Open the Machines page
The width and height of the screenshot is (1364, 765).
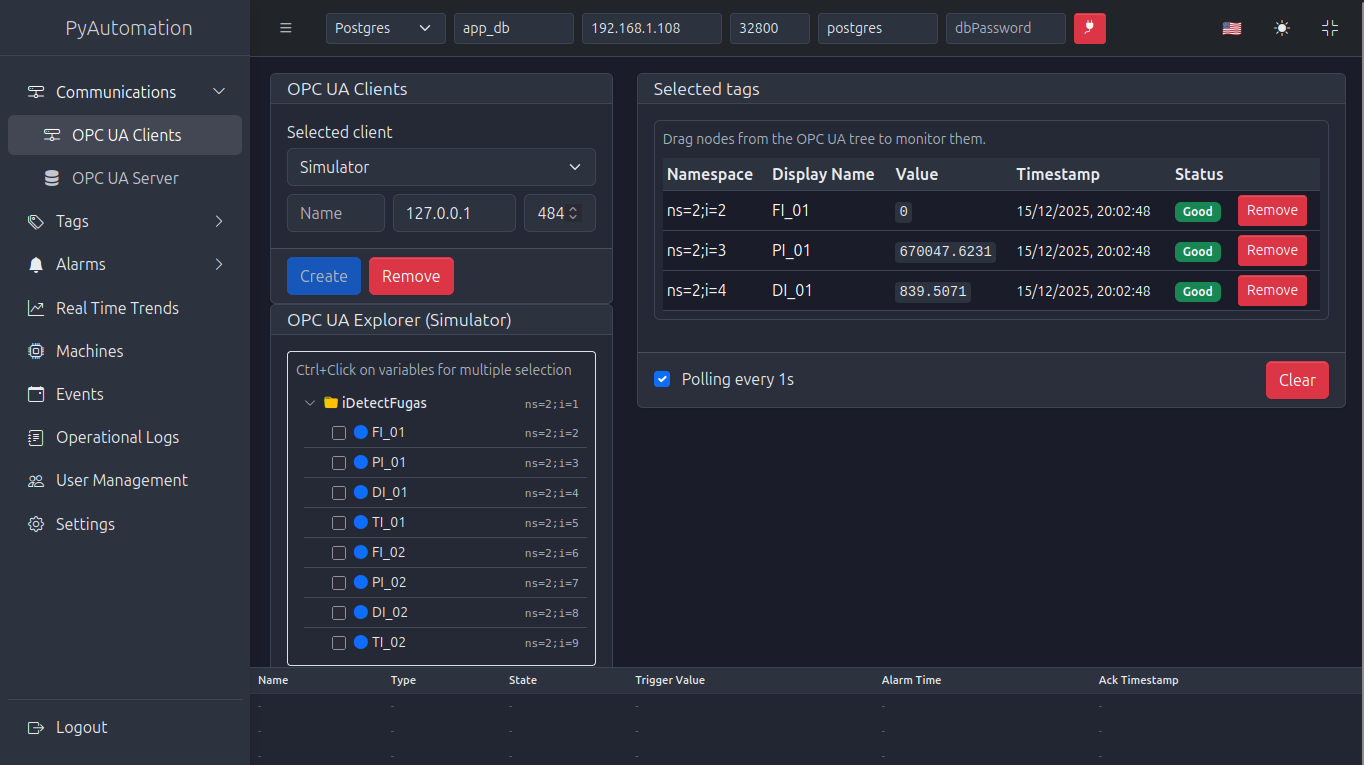[125, 351]
